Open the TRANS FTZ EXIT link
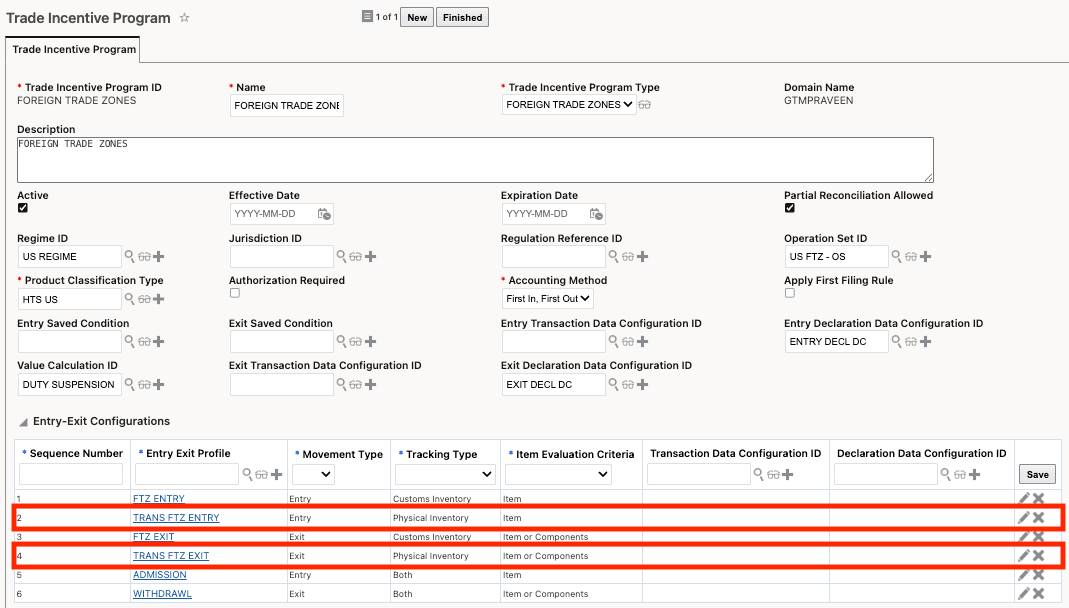This screenshot has width=1069, height=608. 171,556
